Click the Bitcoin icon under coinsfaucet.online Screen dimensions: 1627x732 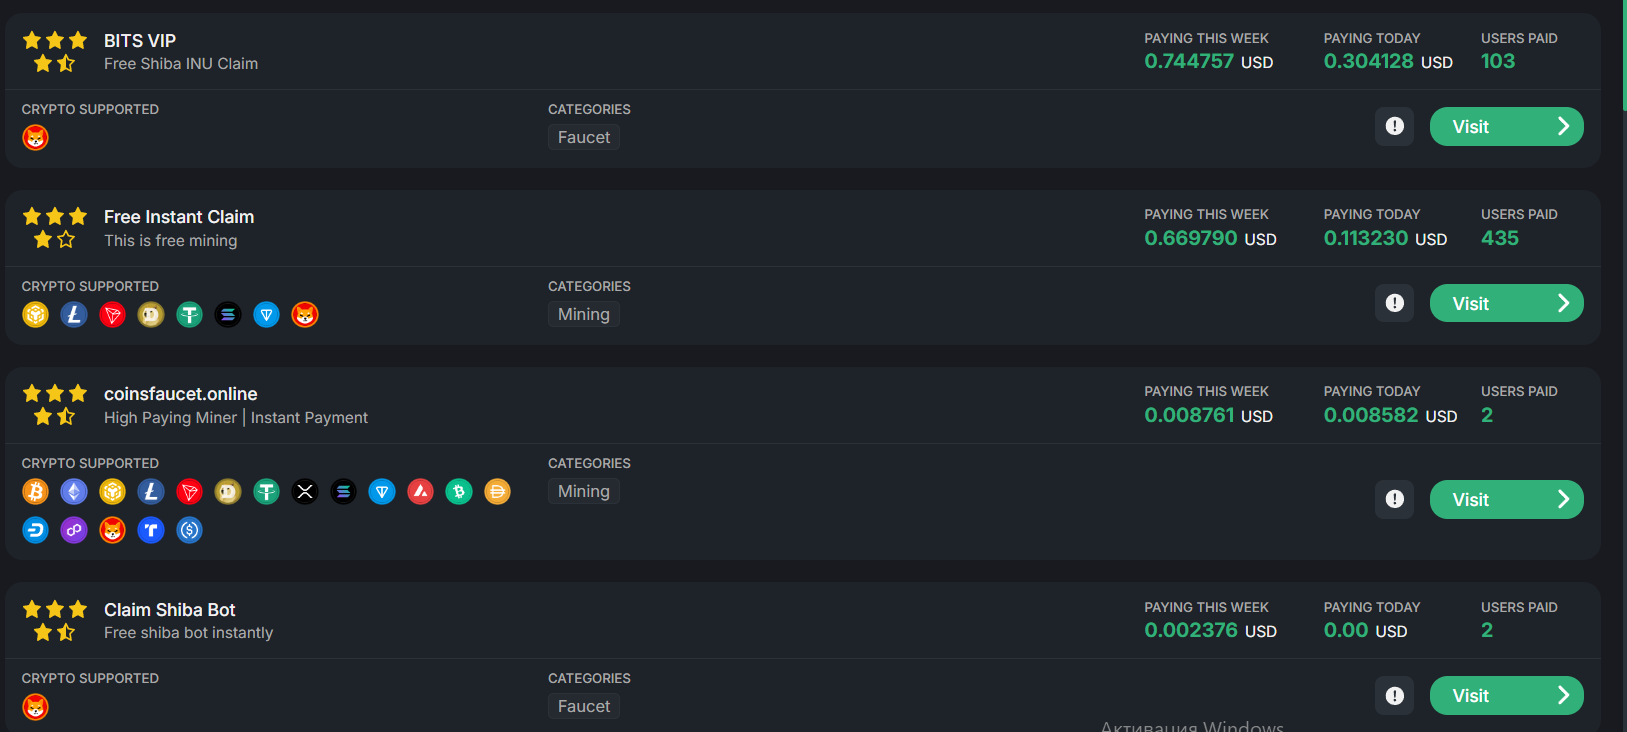pos(36,492)
